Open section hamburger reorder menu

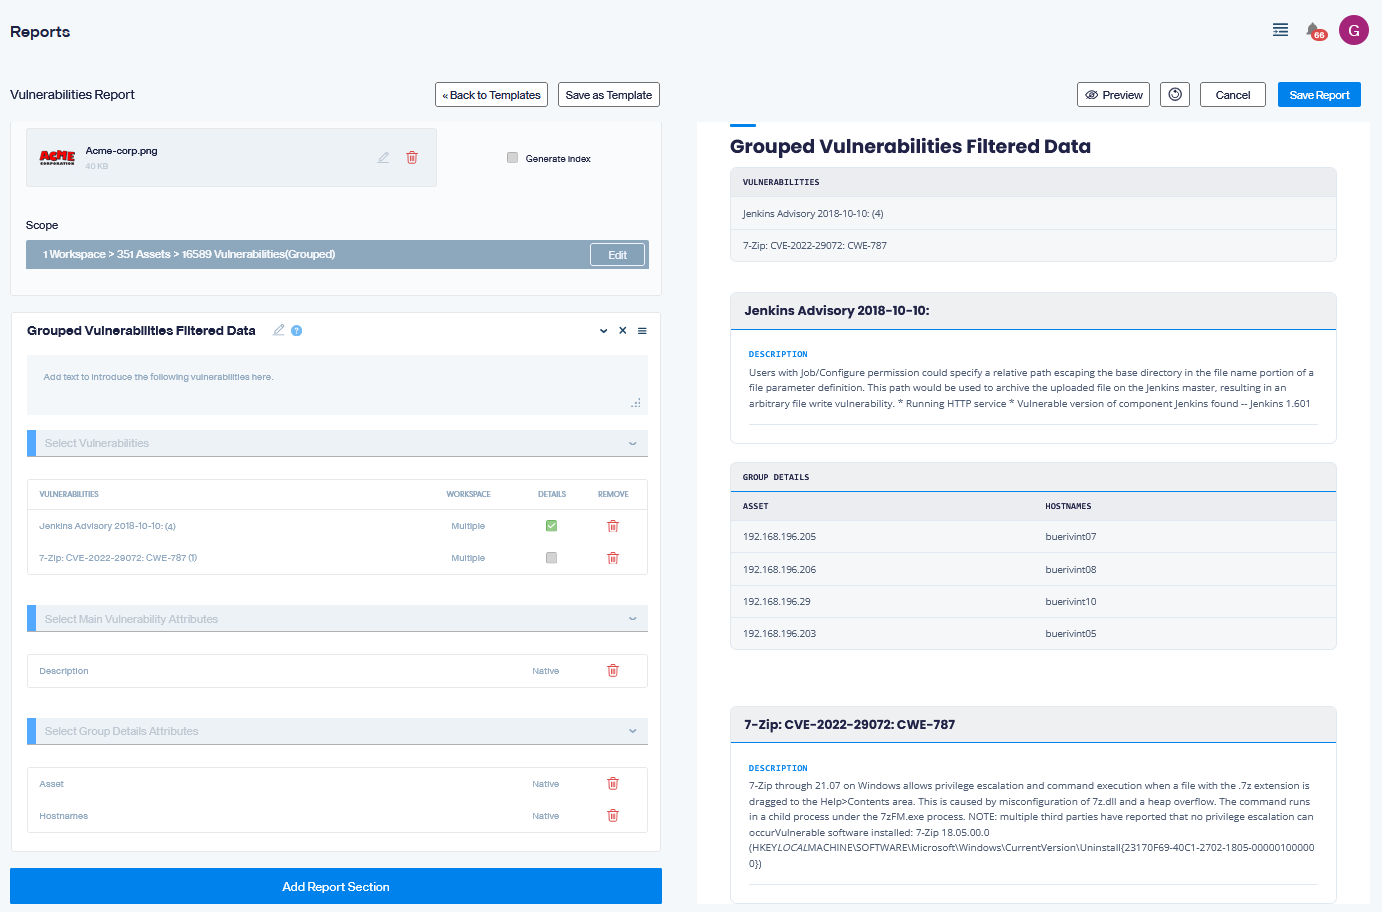click(x=642, y=331)
